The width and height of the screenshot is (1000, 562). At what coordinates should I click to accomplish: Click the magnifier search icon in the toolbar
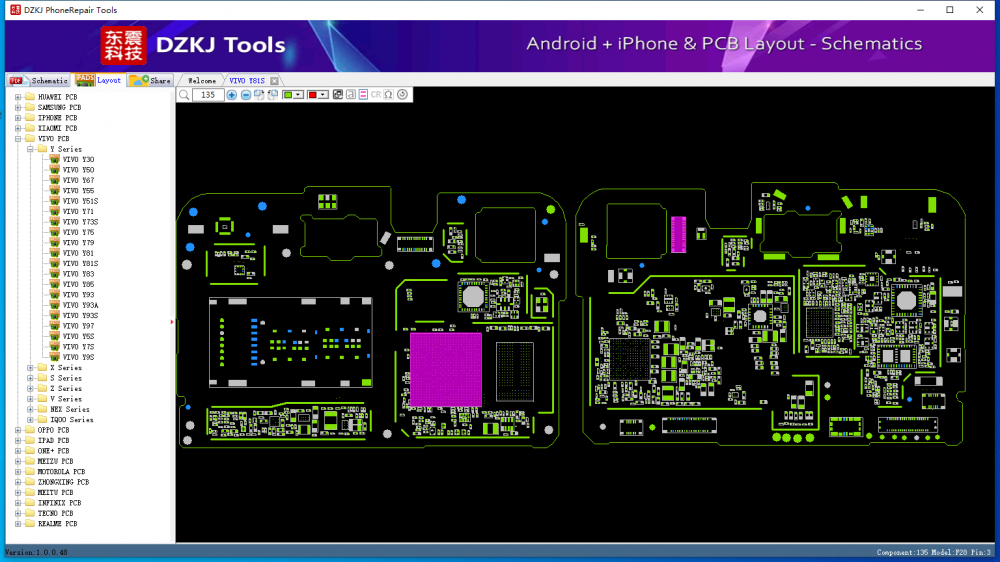click(x=184, y=94)
